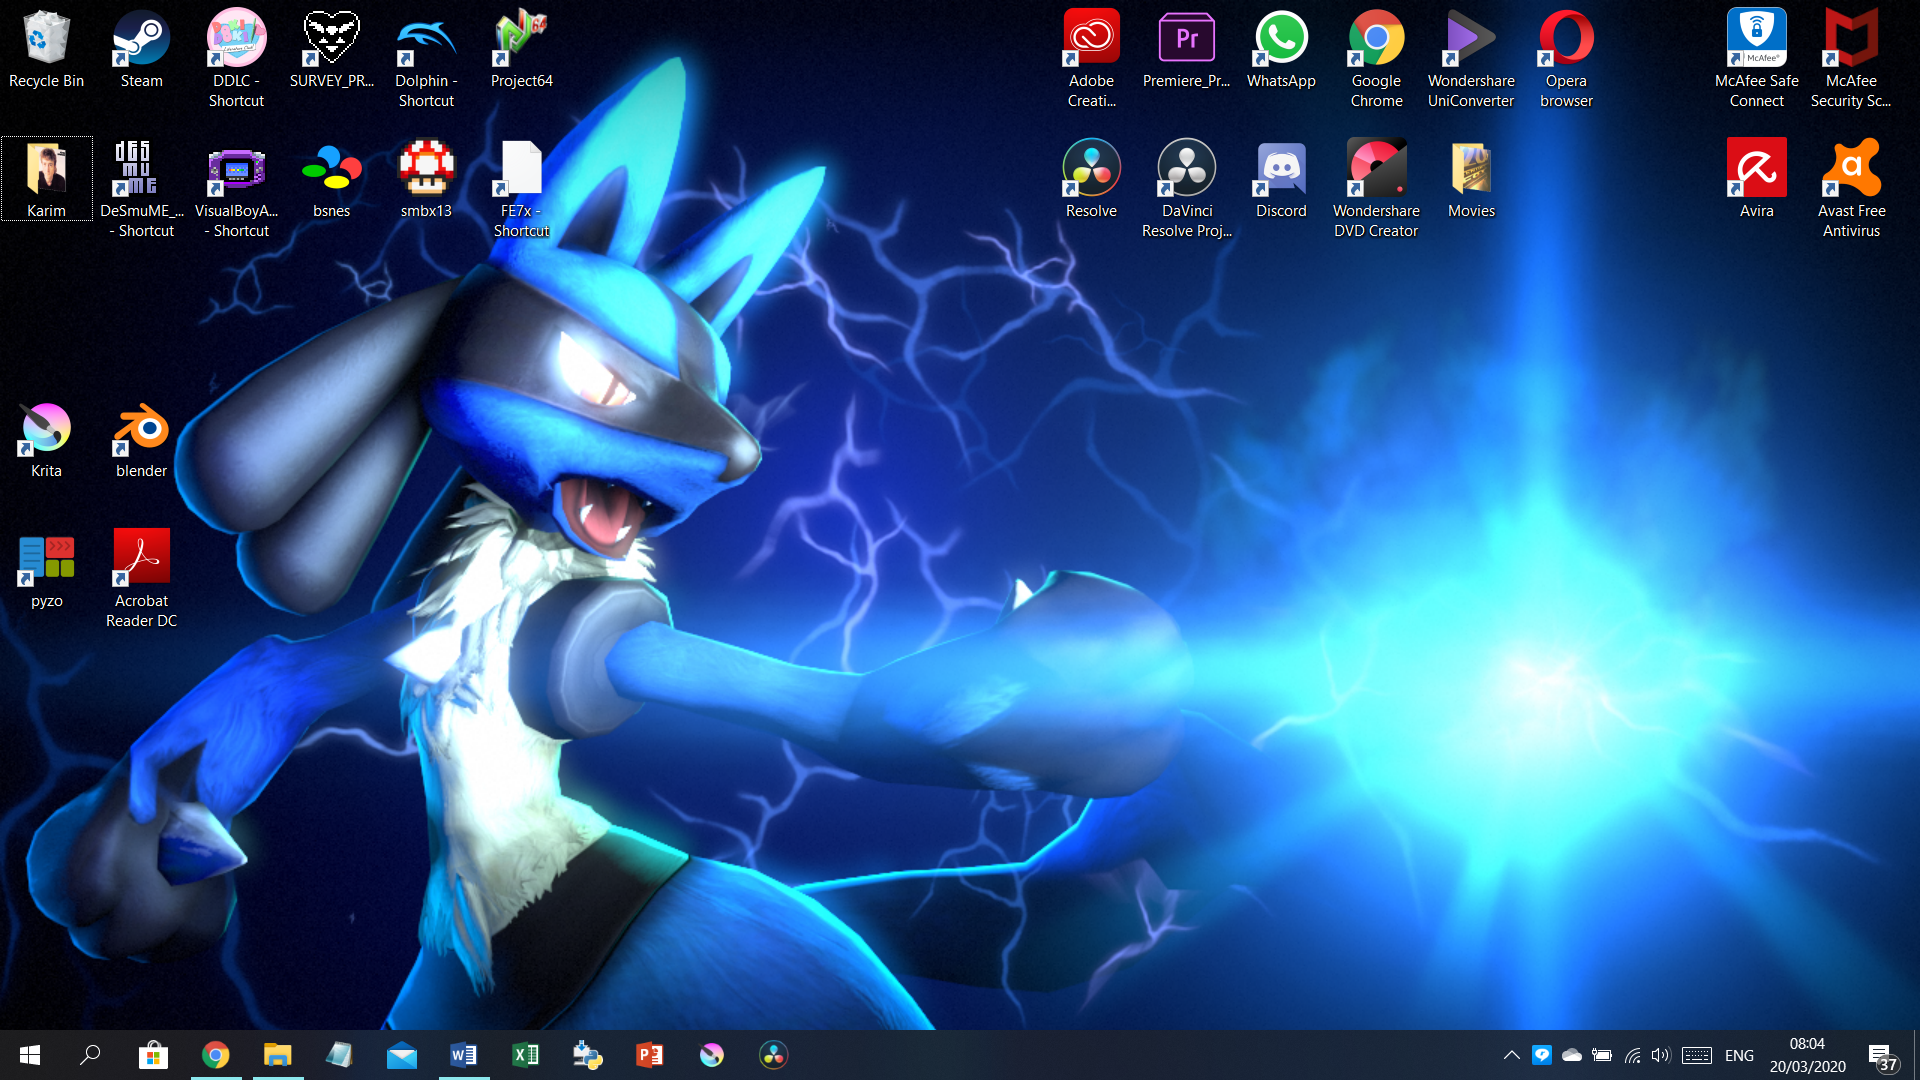The height and width of the screenshot is (1080, 1920).
Task: Check the battery status tray icon
Action: click(1602, 1055)
